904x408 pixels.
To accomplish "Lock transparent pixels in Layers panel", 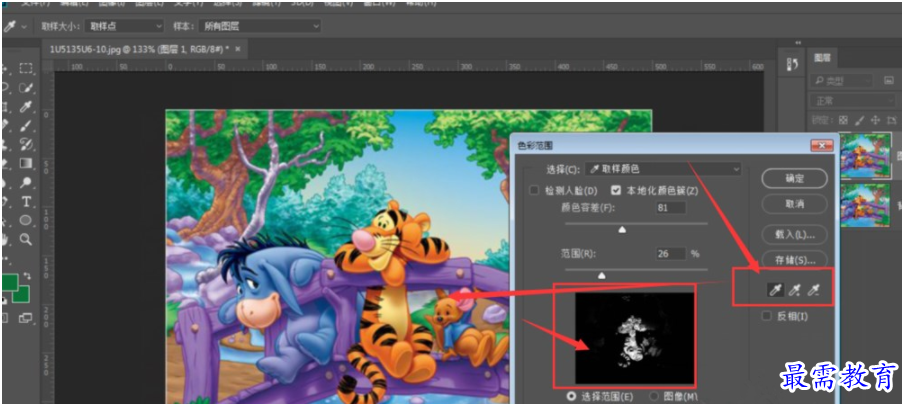I will tap(843, 120).
